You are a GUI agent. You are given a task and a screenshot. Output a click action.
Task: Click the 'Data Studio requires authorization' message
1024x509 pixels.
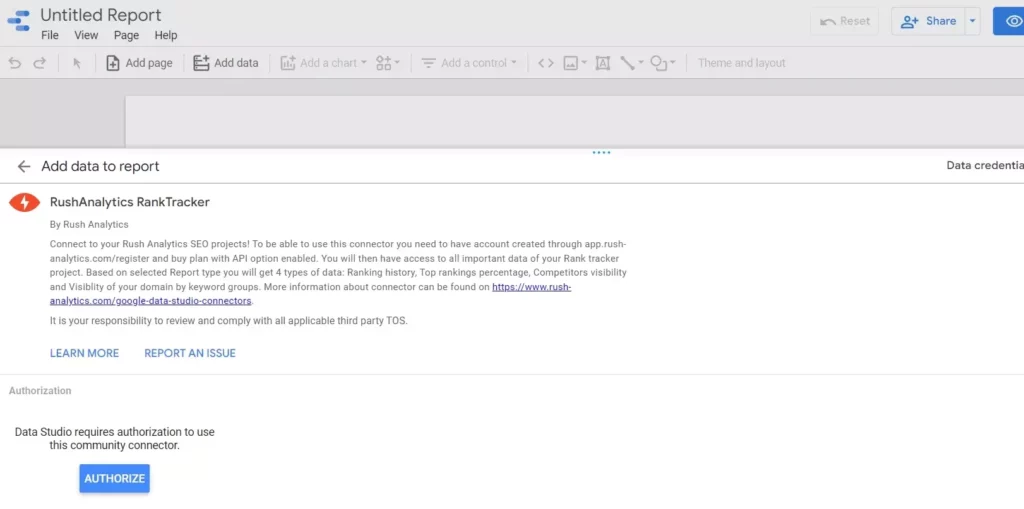(x=114, y=438)
